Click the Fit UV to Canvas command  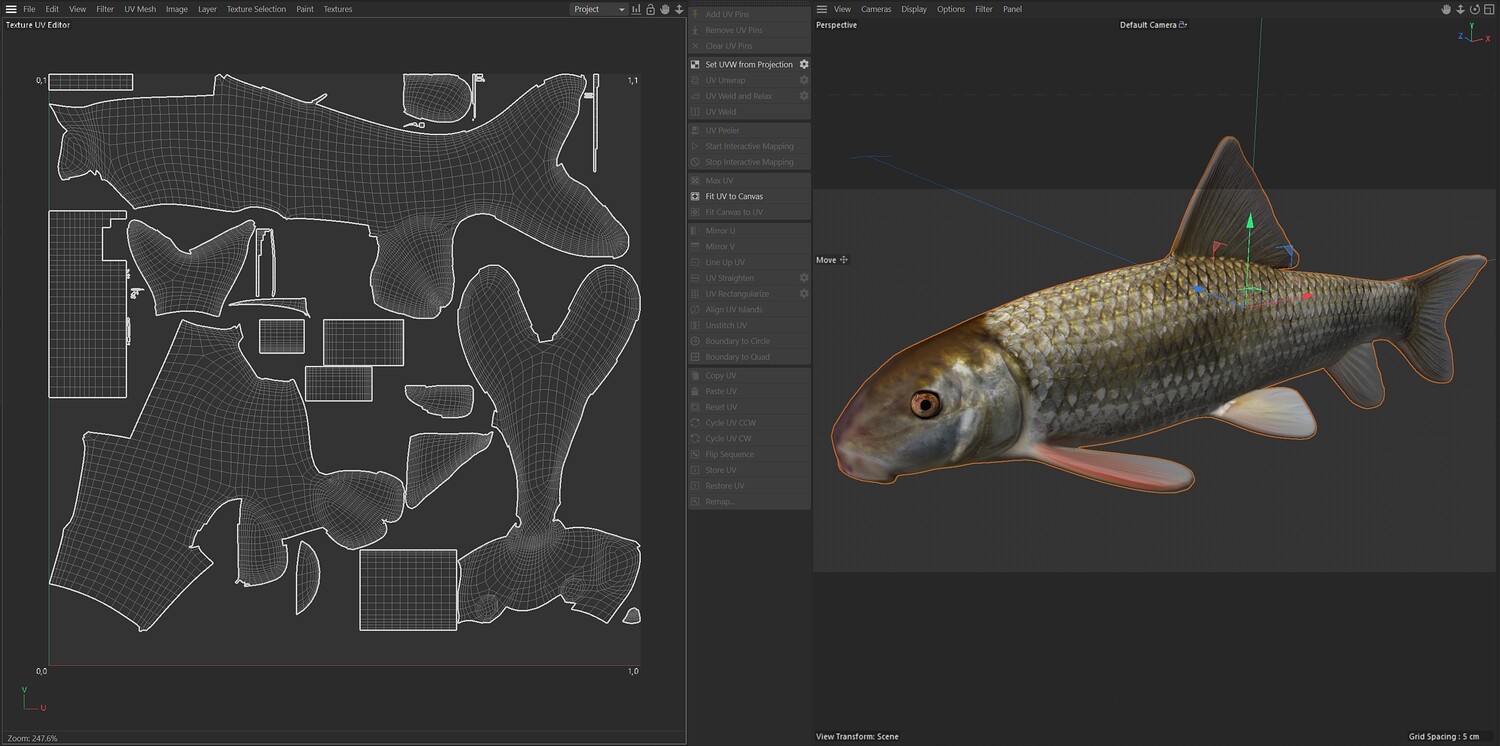click(749, 196)
